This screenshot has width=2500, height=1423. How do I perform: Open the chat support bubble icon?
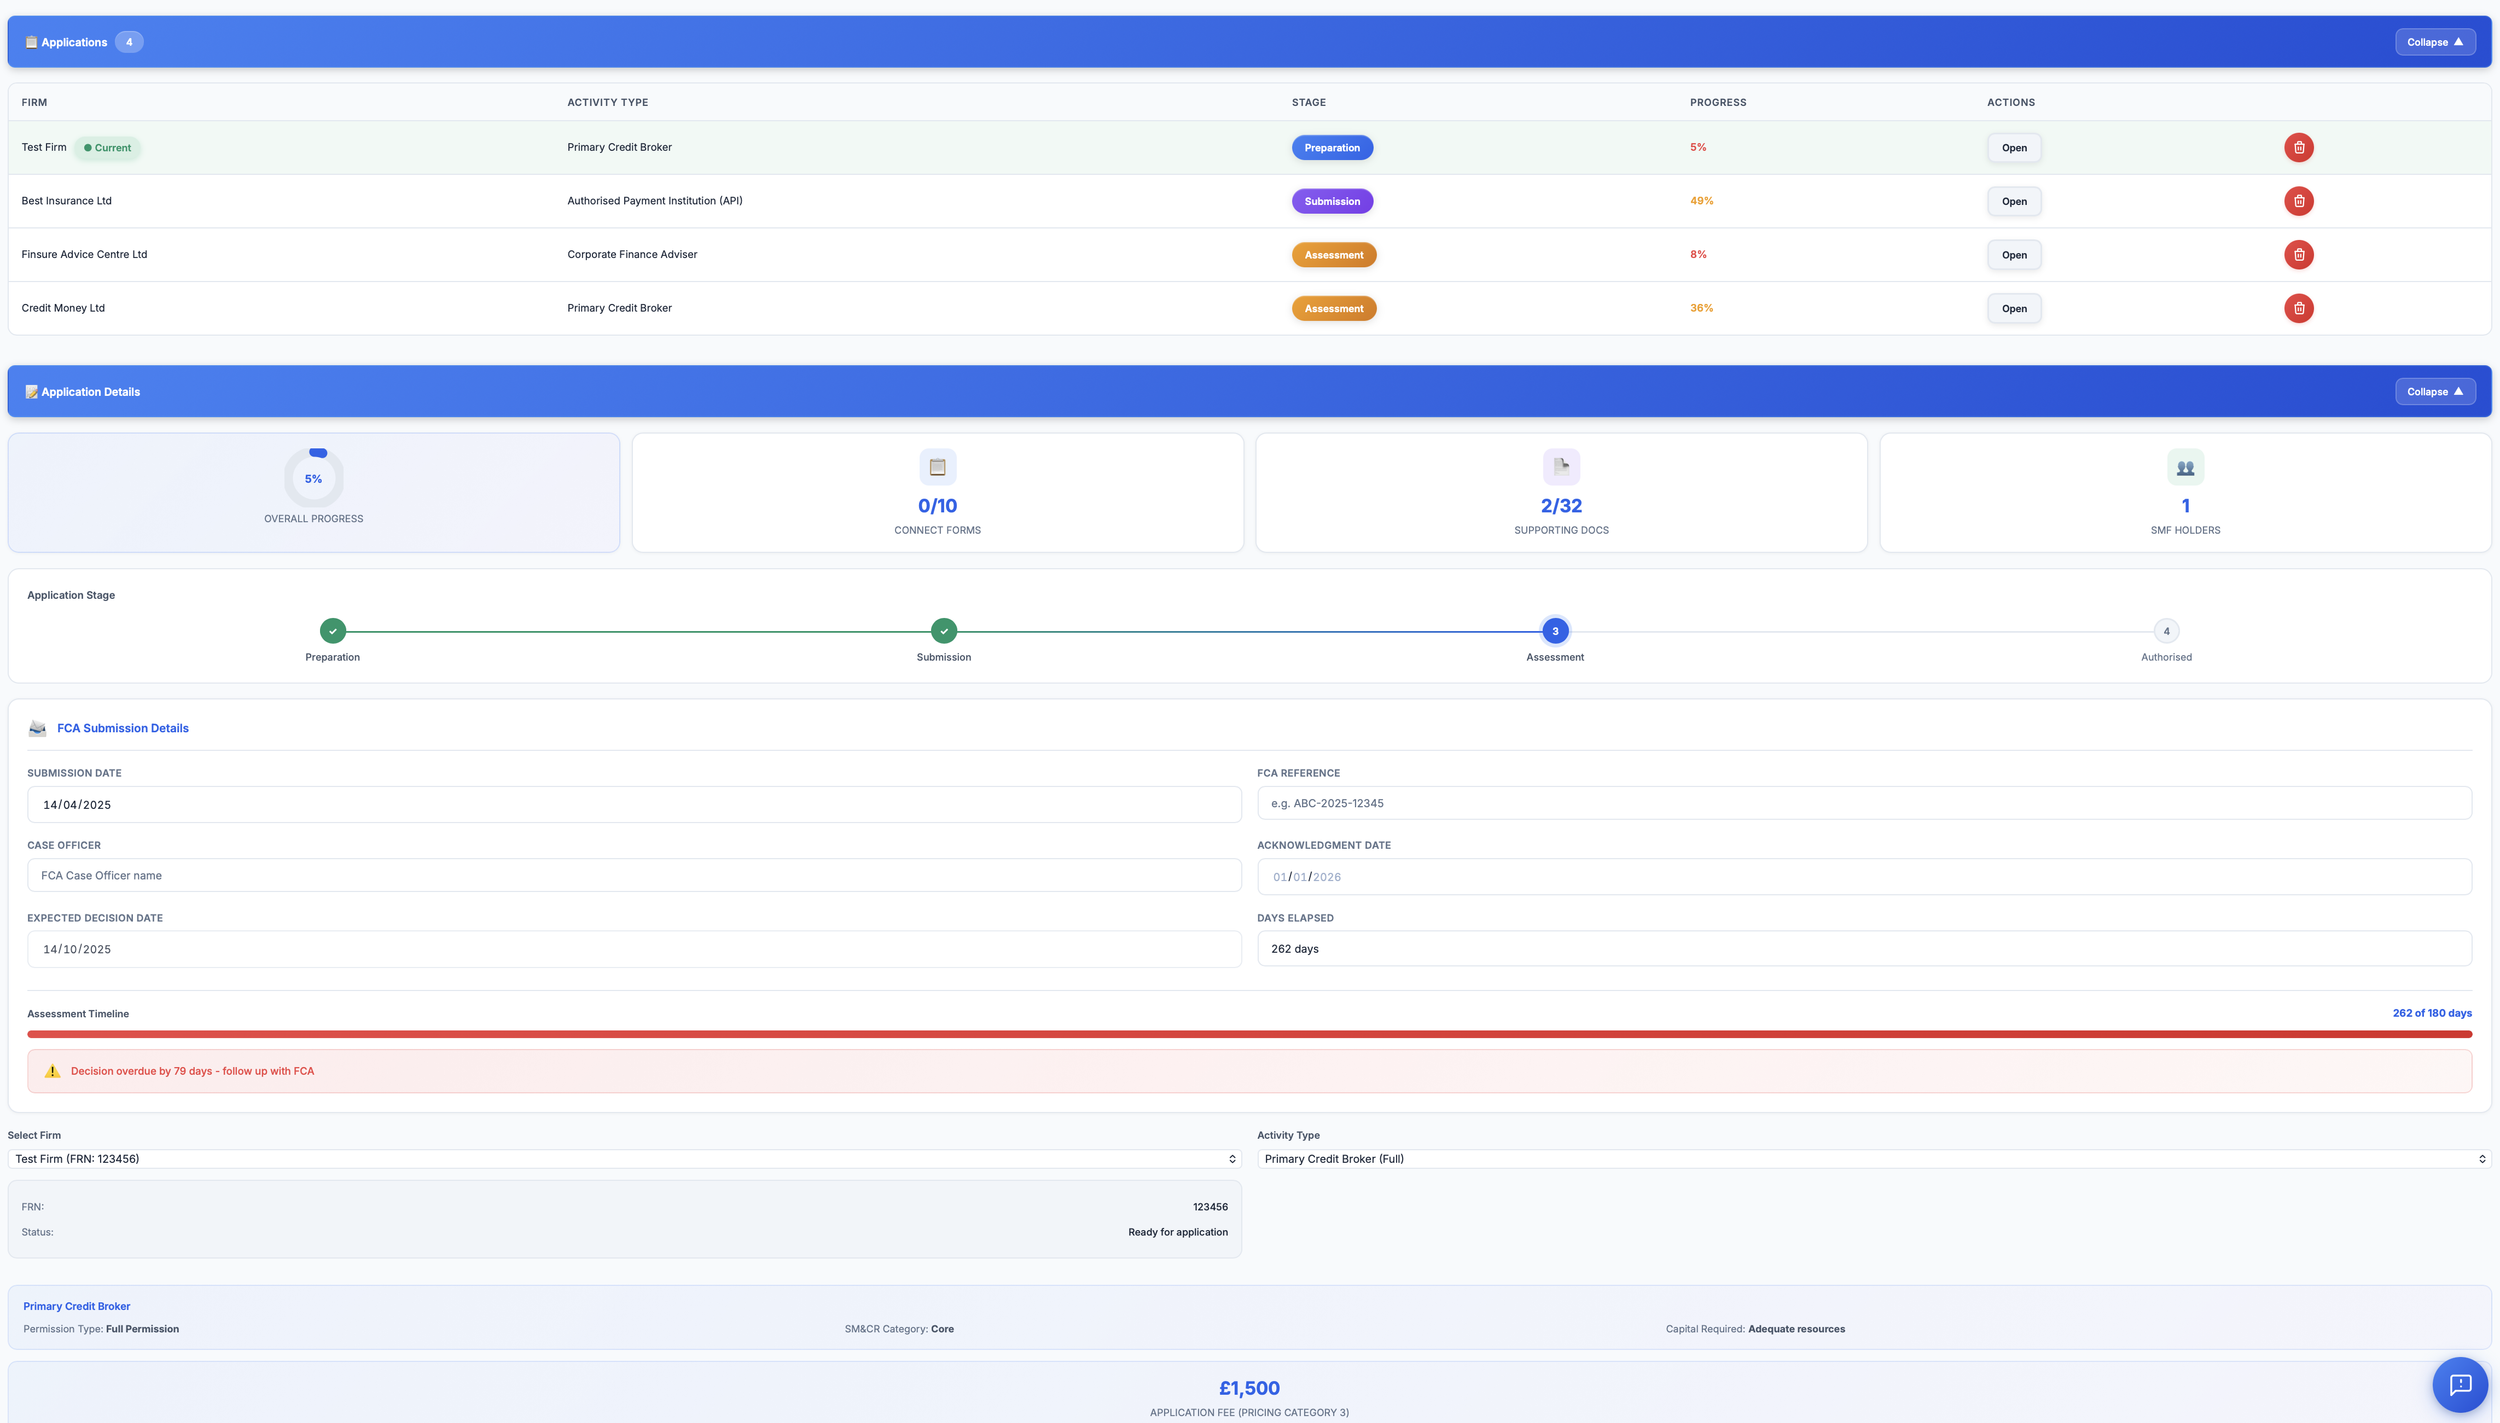point(2459,1384)
